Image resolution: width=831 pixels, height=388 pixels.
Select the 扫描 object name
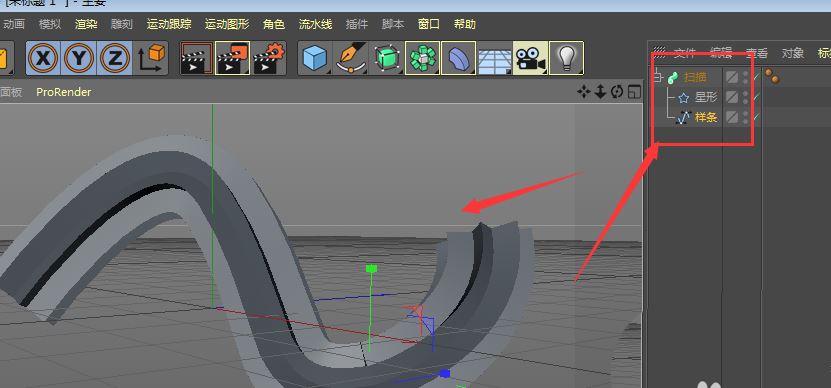(695, 77)
